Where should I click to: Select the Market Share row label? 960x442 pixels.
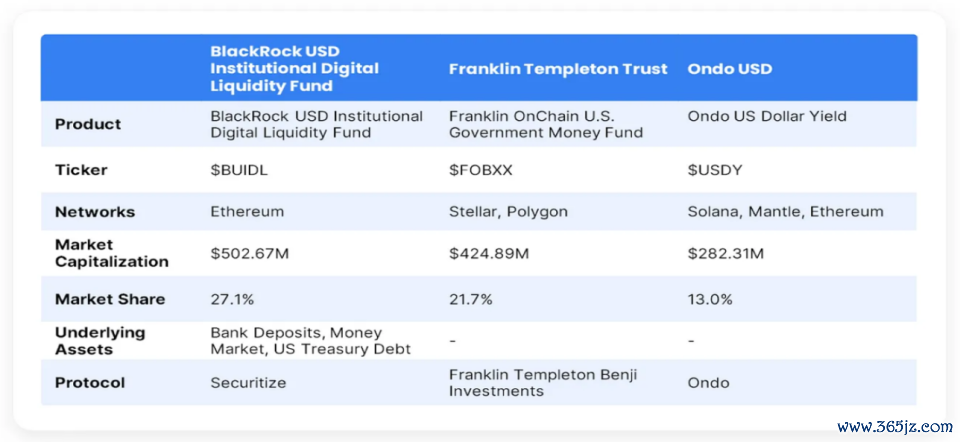click(x=110, y=299)
